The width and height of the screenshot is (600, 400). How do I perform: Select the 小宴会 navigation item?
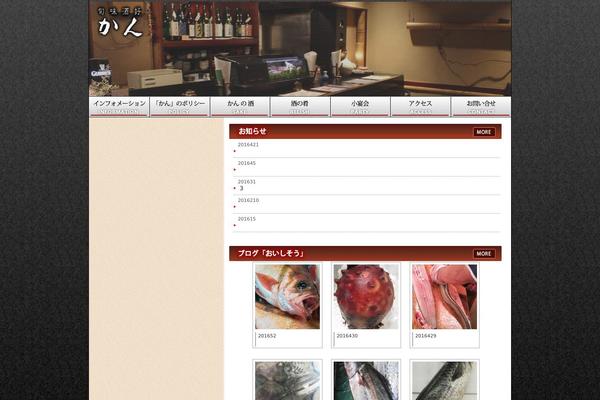pyautogui.click(x=360, y=107)
